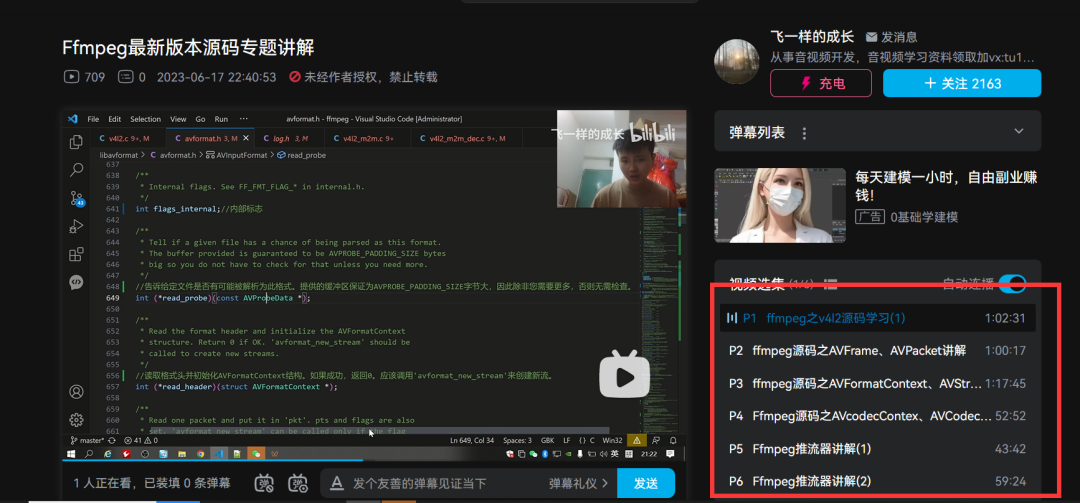Open the VS Code Search sidebar icon

coord(76,170)
